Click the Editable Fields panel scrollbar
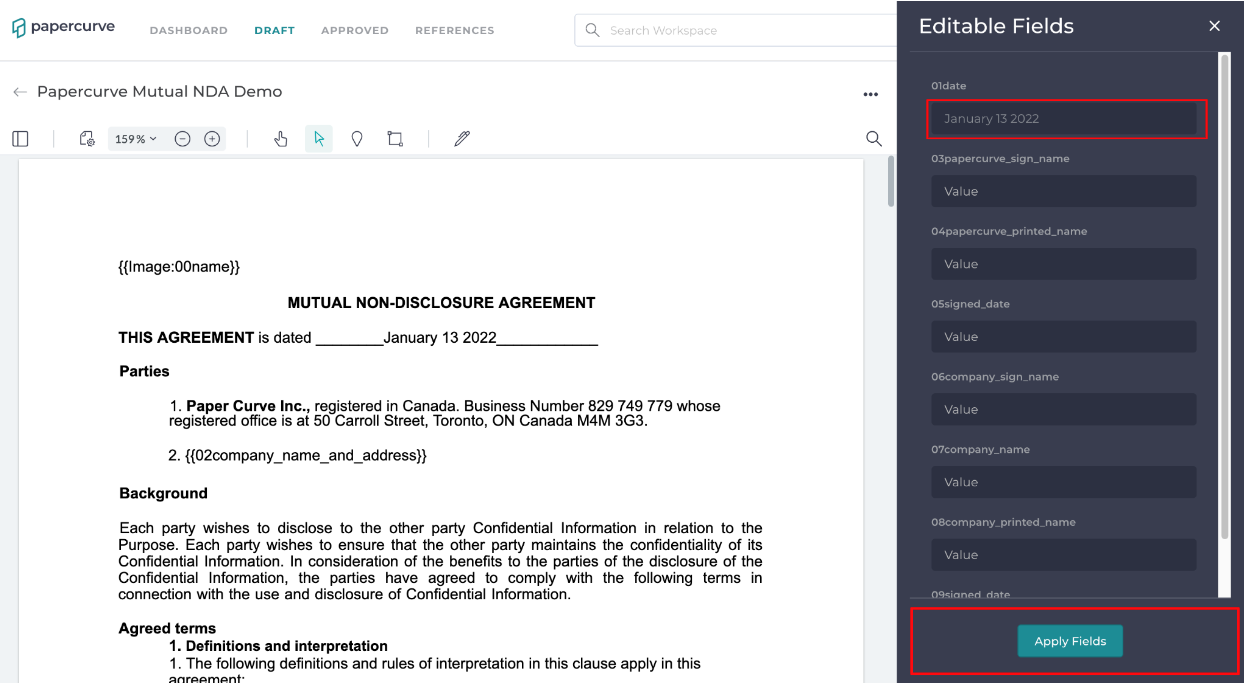 point(1224,295)
